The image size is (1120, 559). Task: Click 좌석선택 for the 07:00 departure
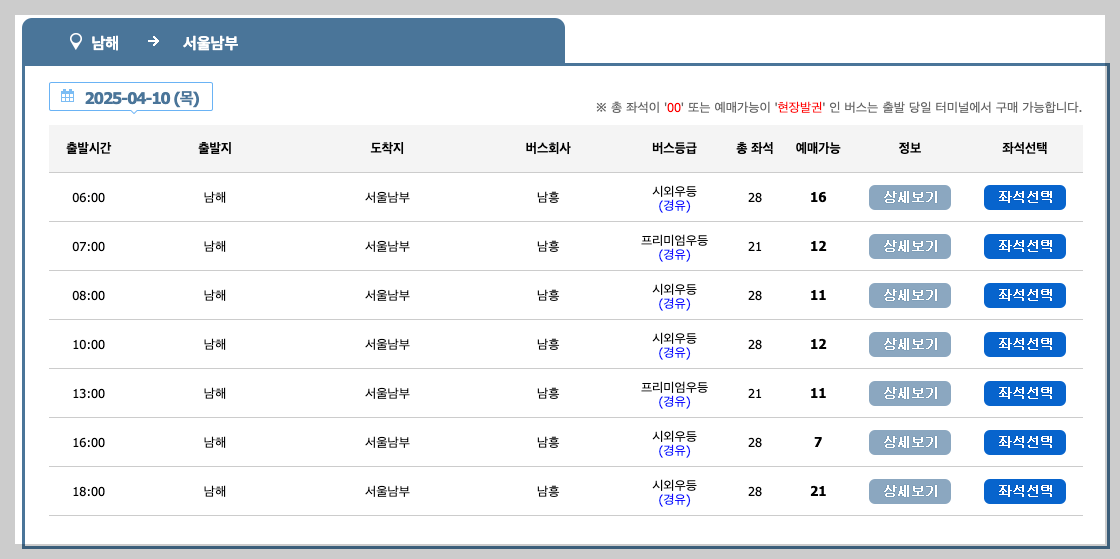1024,246
